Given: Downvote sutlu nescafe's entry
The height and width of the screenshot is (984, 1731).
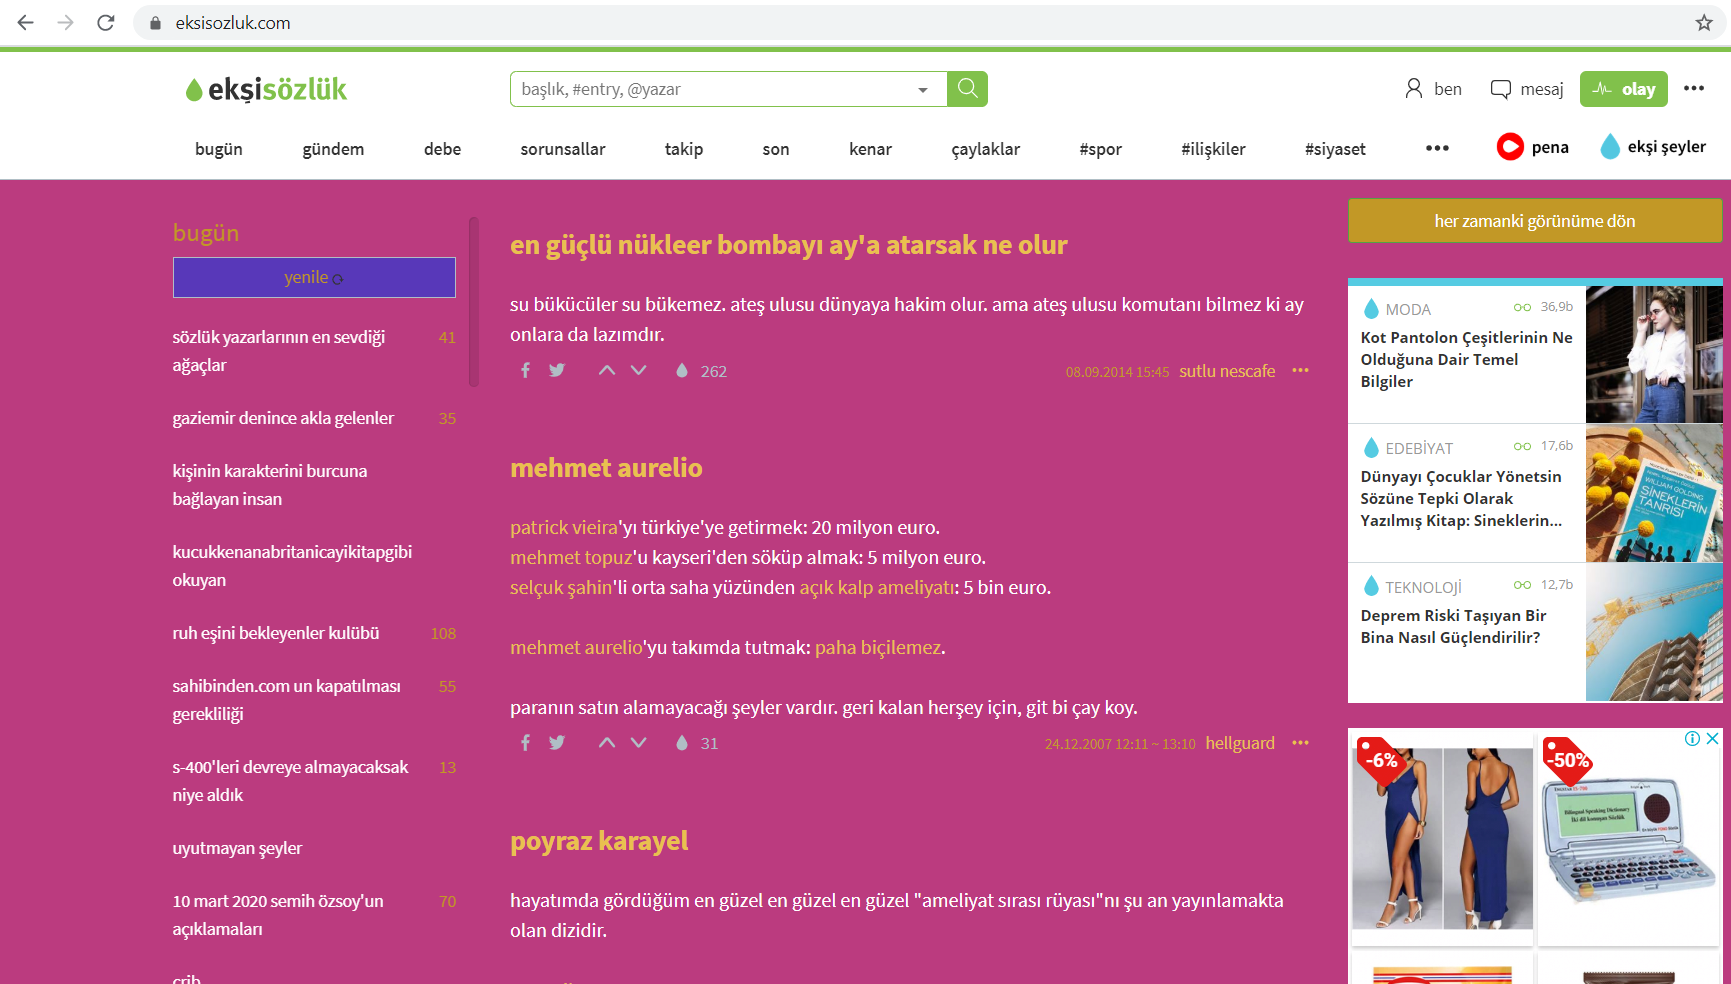Looking at the screenshot, I should click(x=639, y=371).
